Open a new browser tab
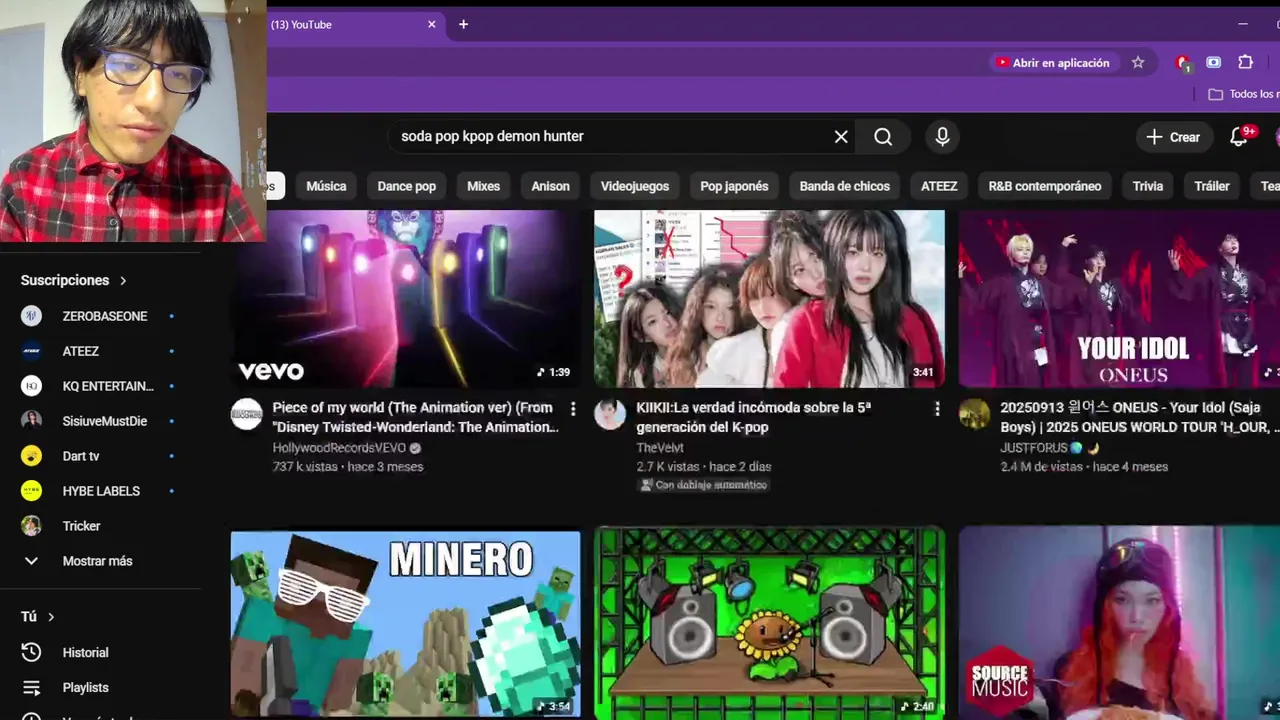1280x720 pixels. pyautogui.click(x=463, y=24)
